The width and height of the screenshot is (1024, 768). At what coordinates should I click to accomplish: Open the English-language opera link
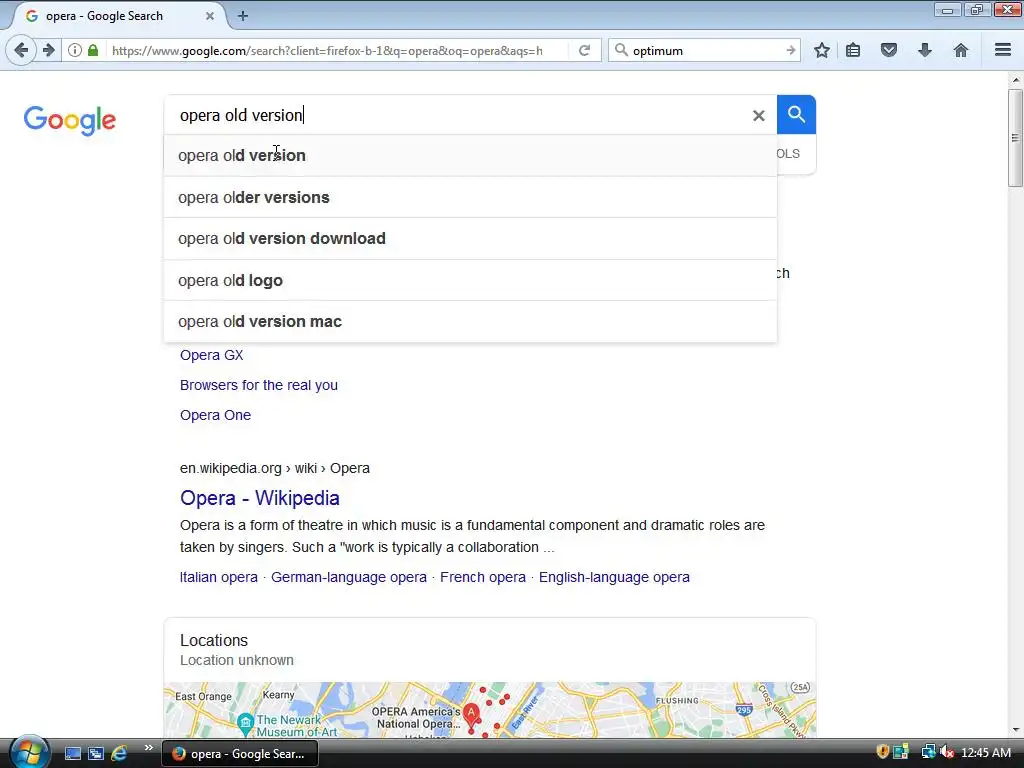(614, 577)
